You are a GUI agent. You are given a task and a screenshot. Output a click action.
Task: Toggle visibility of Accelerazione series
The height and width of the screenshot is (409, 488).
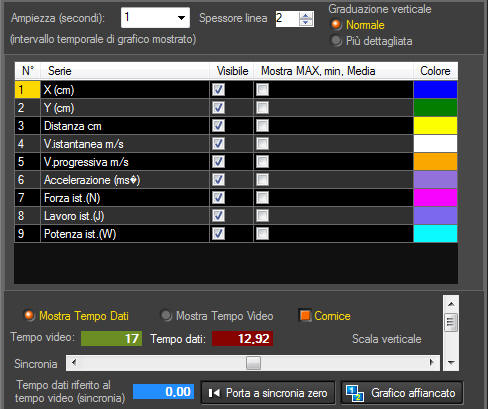coord(218,180)
